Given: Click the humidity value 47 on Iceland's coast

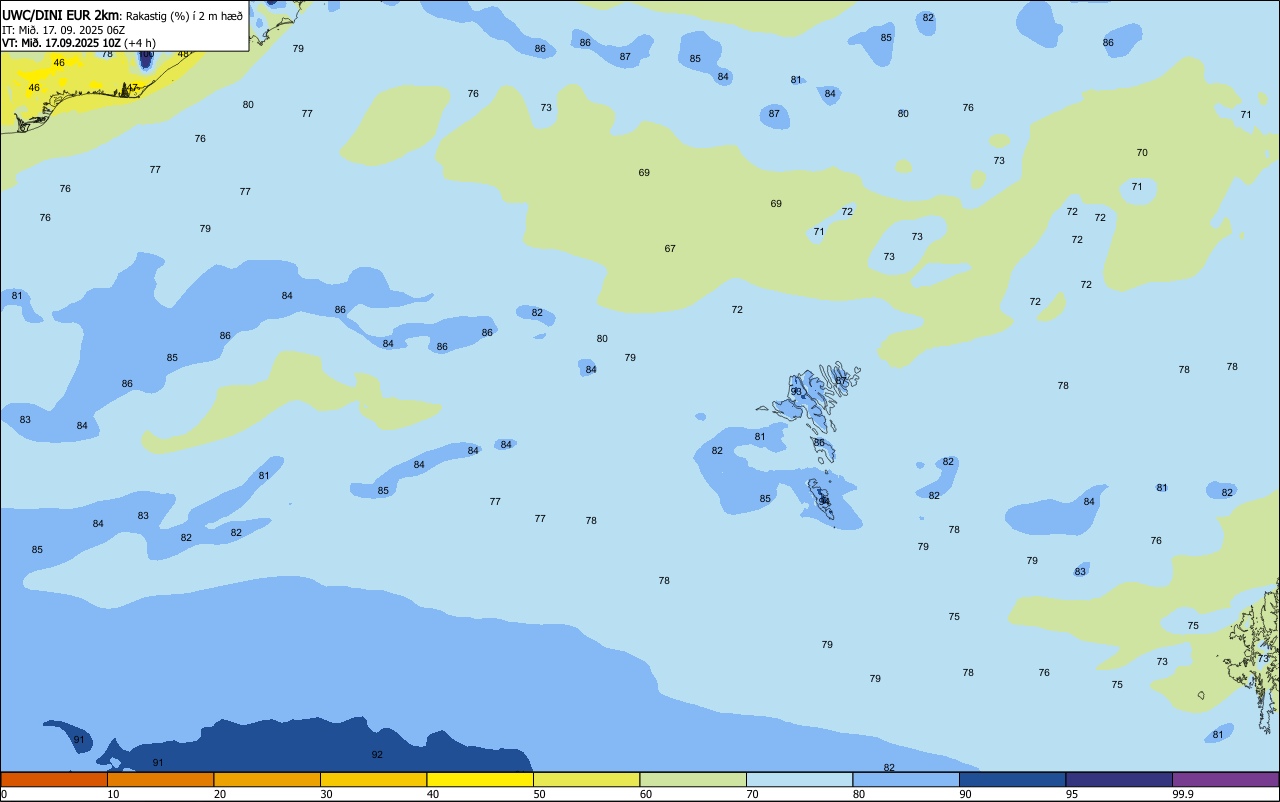Looking at the screenshot, I should click(131, 88).
